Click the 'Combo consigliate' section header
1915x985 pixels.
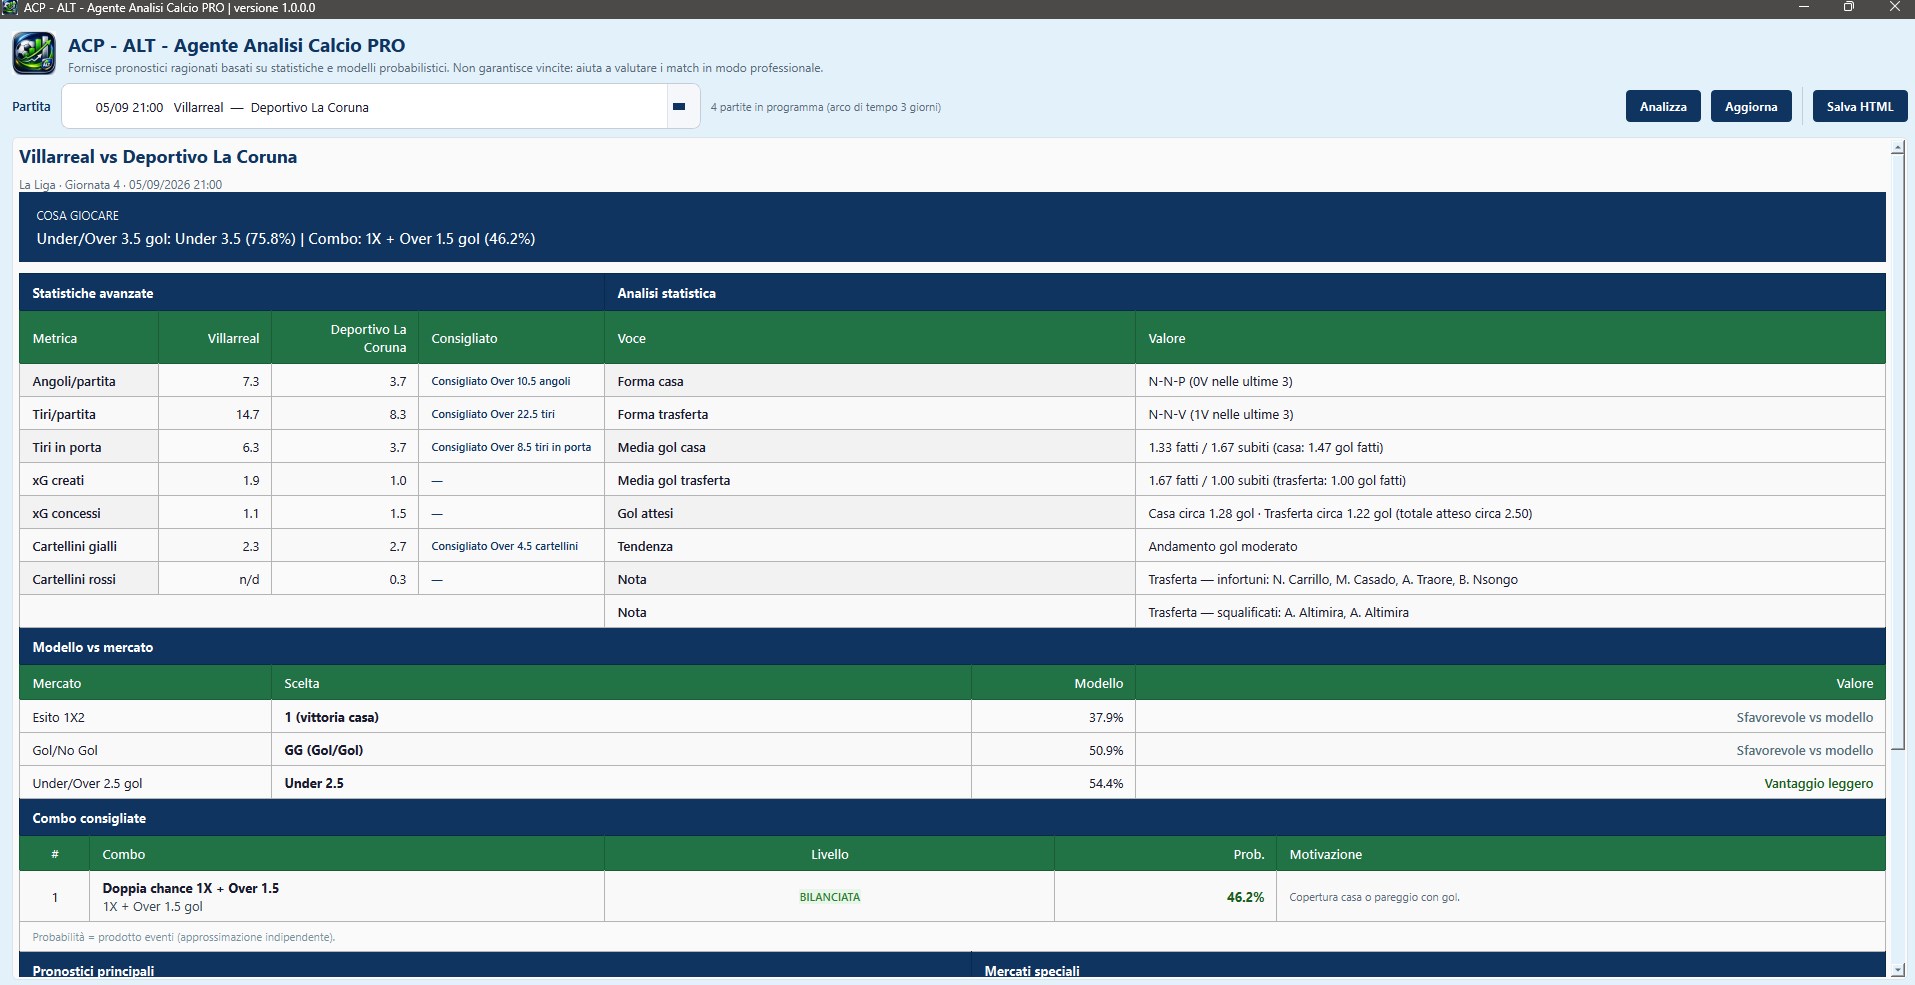89,818
